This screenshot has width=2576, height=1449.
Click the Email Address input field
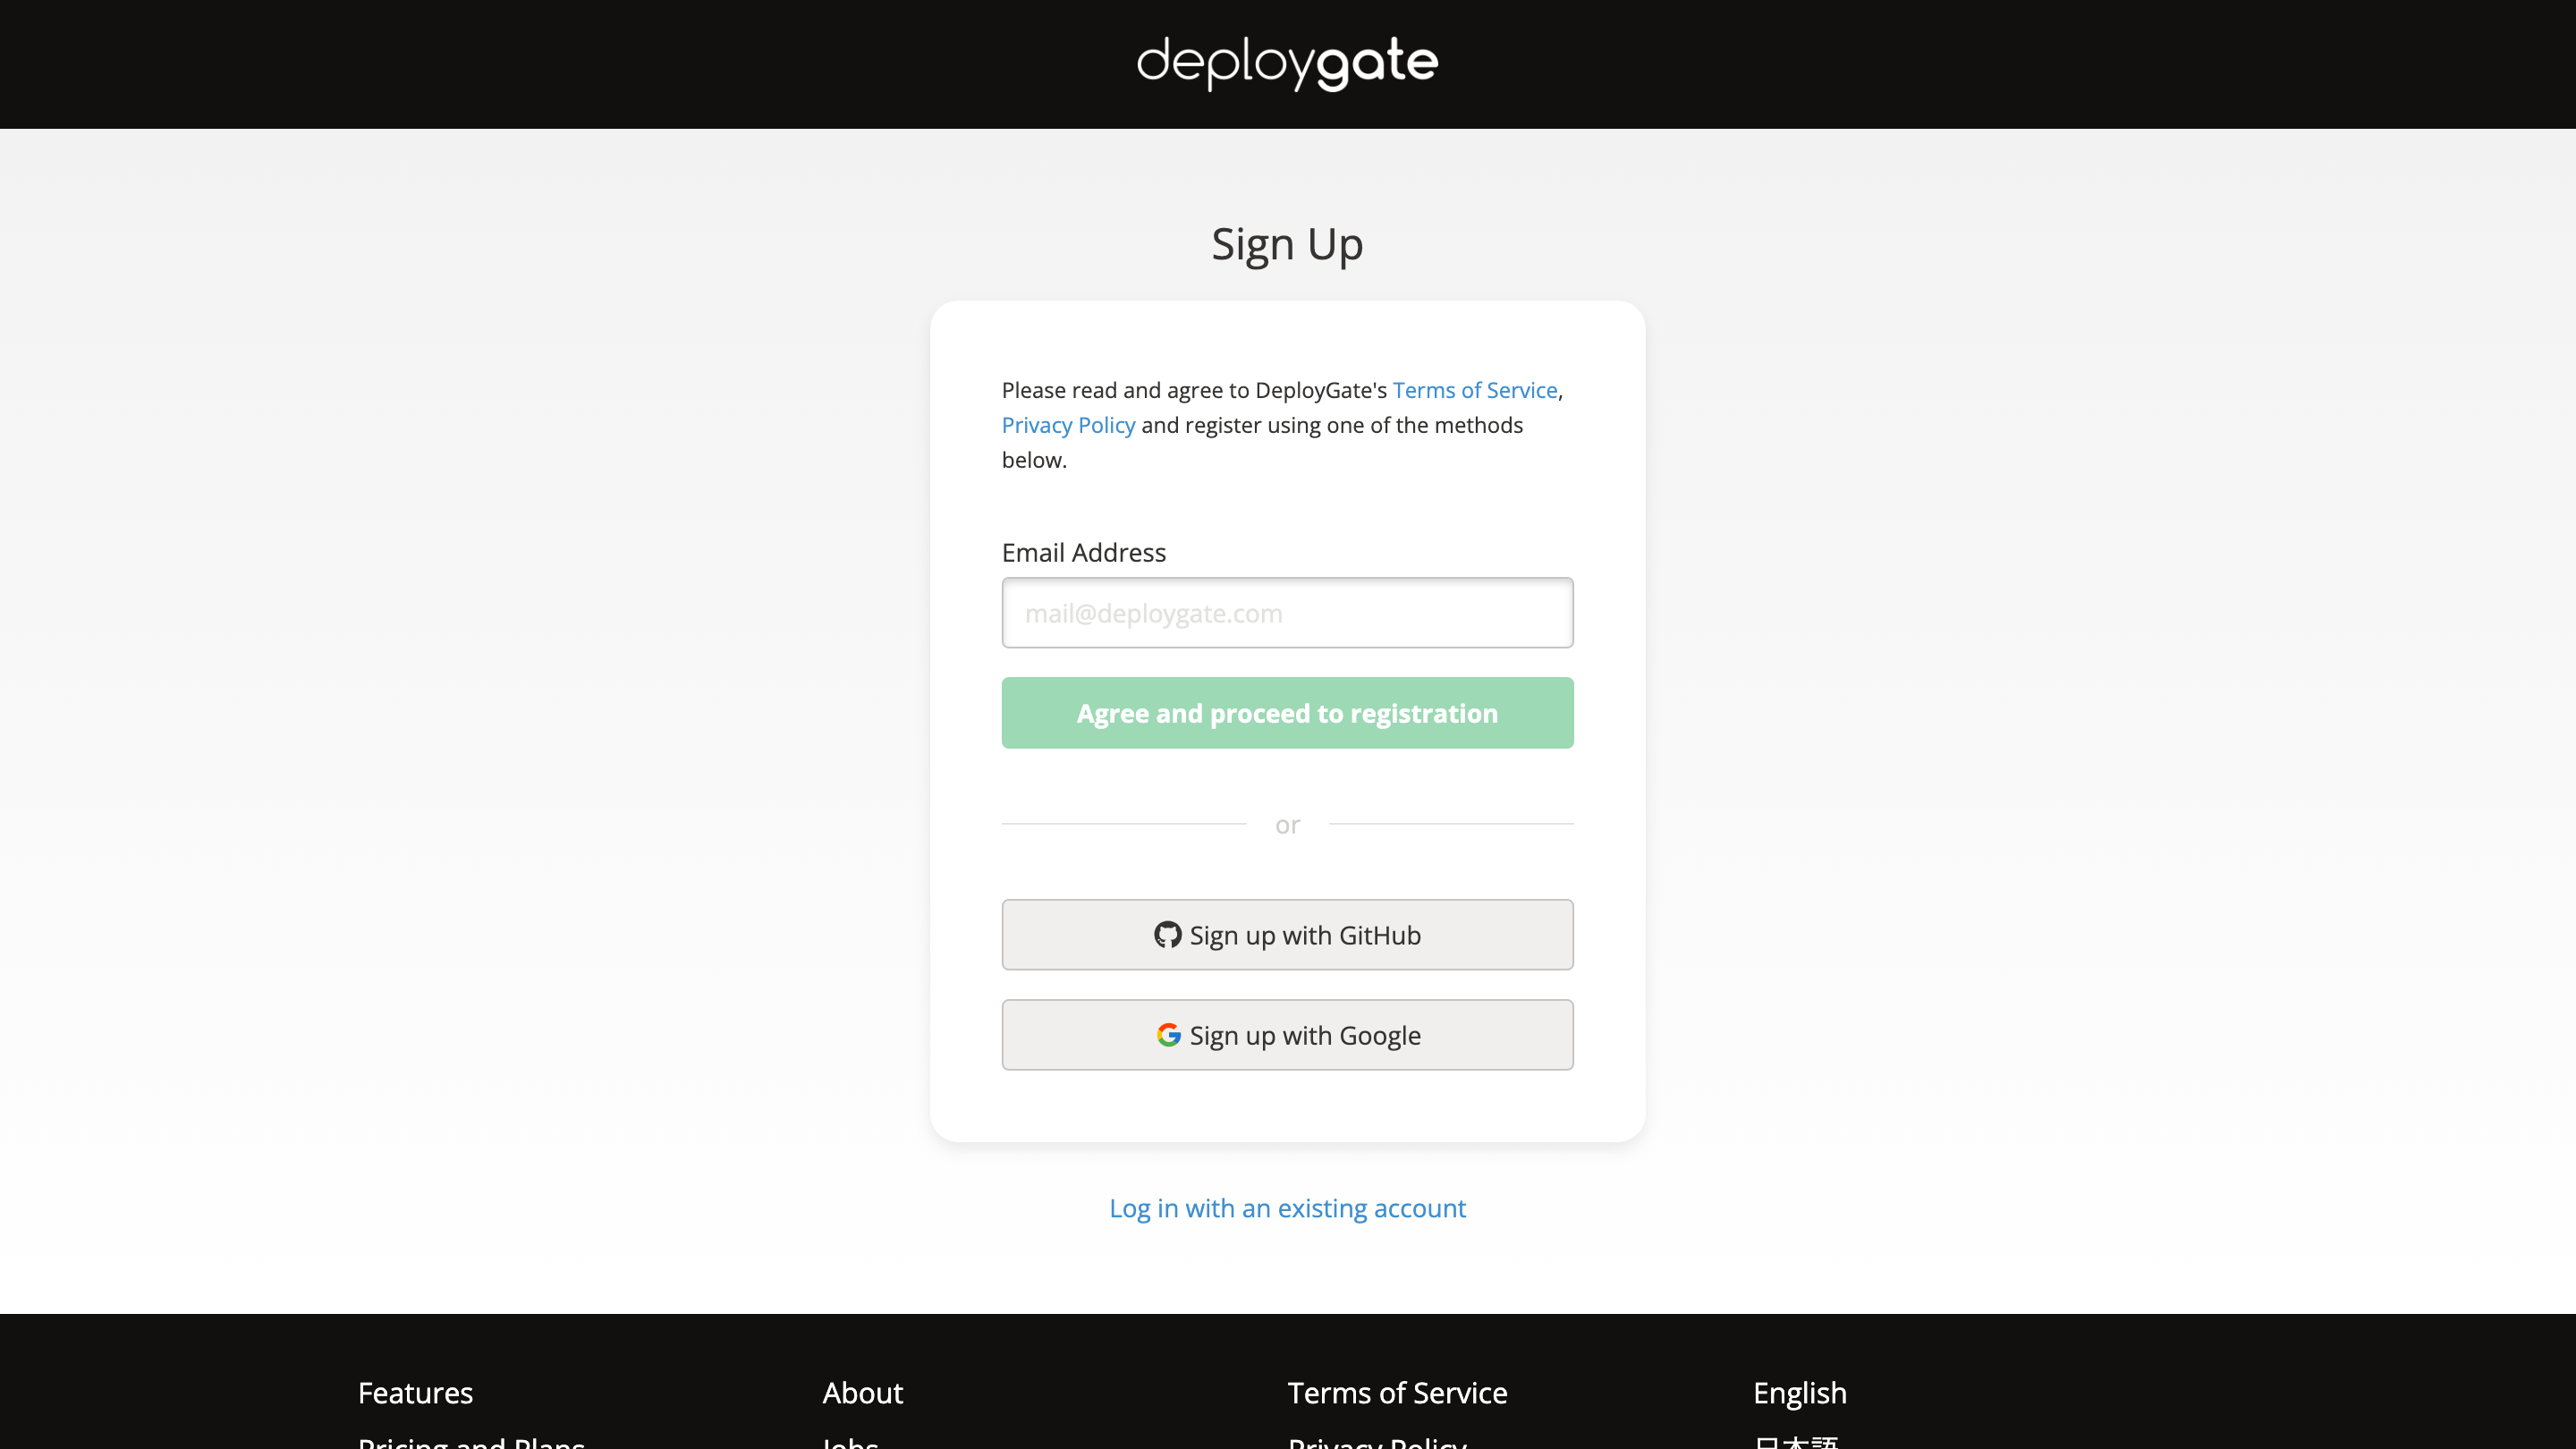[x=1287, y=612]
